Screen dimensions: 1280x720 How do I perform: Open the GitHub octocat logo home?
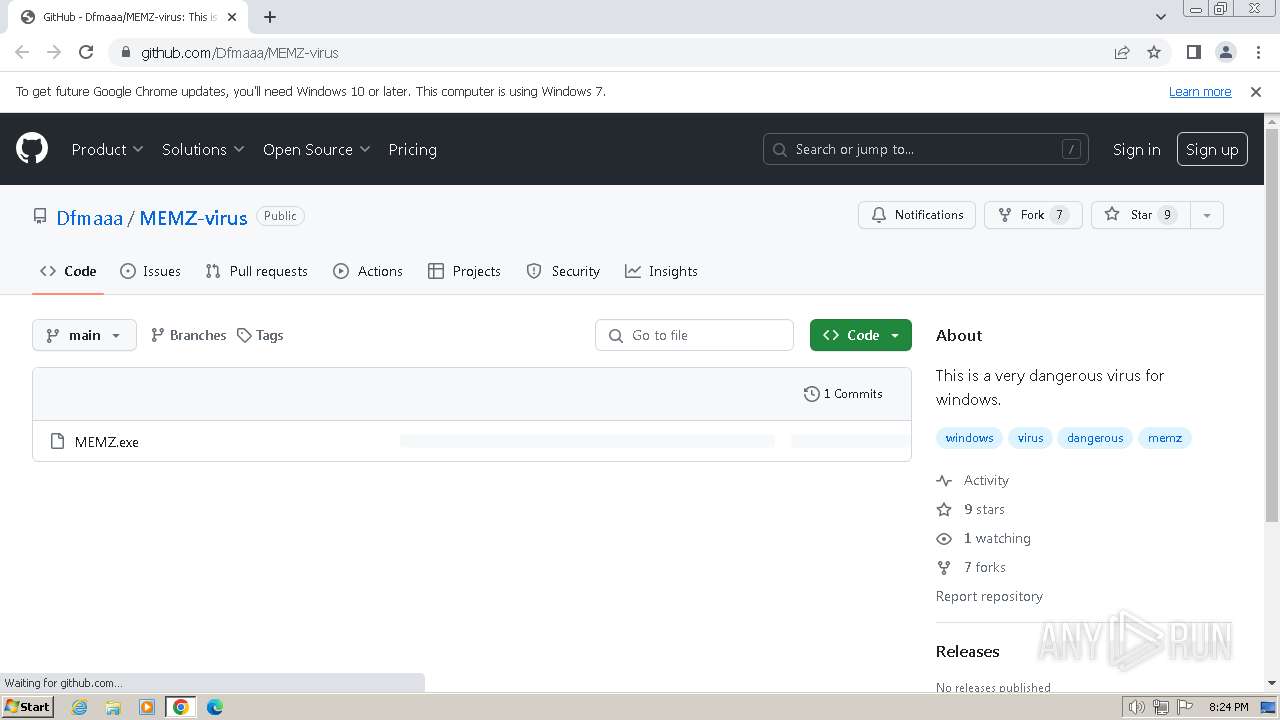click(x=32, y=149)
